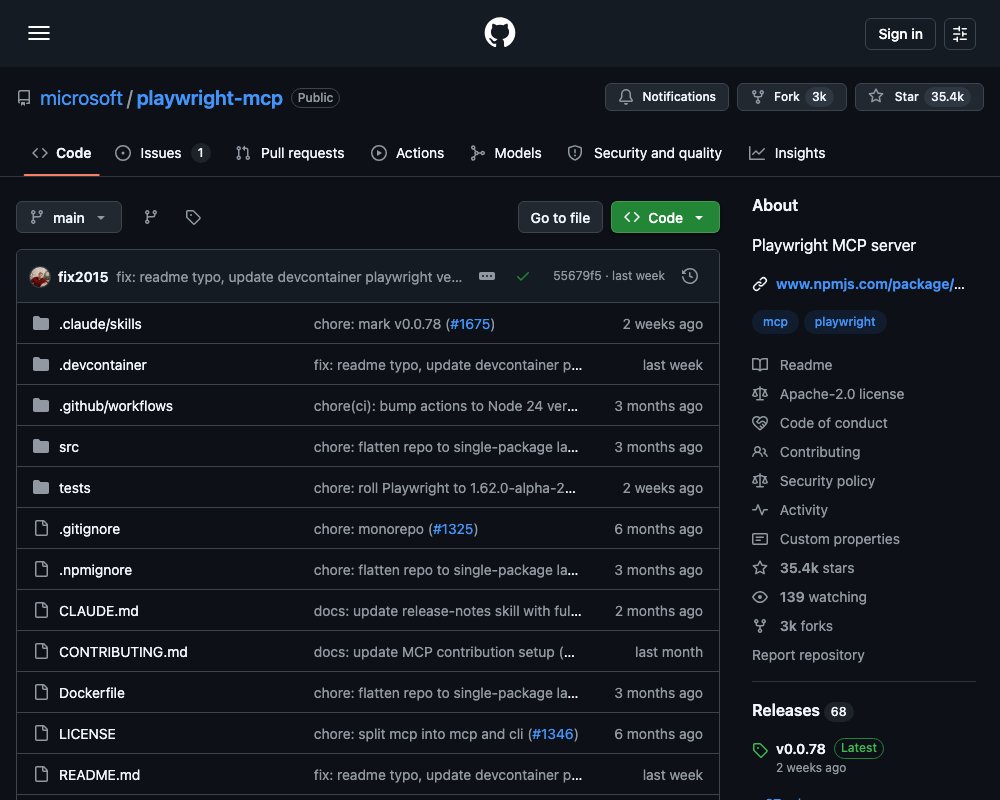Go to the microsoft organization link
1000x800 pixels.
(x=81, y=98)
